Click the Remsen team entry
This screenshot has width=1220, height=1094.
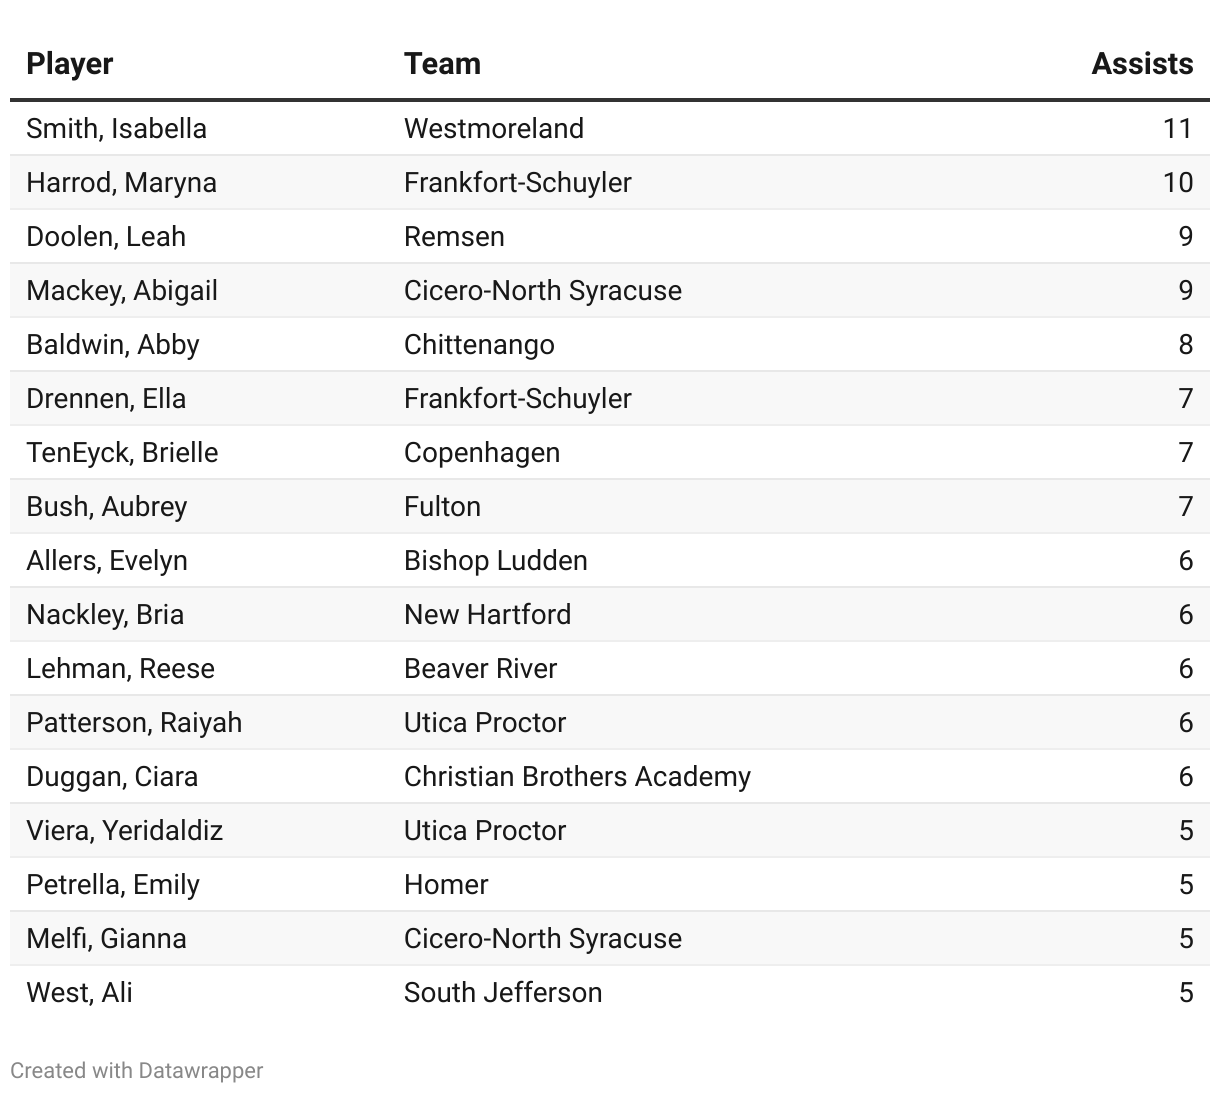(454, 237)
